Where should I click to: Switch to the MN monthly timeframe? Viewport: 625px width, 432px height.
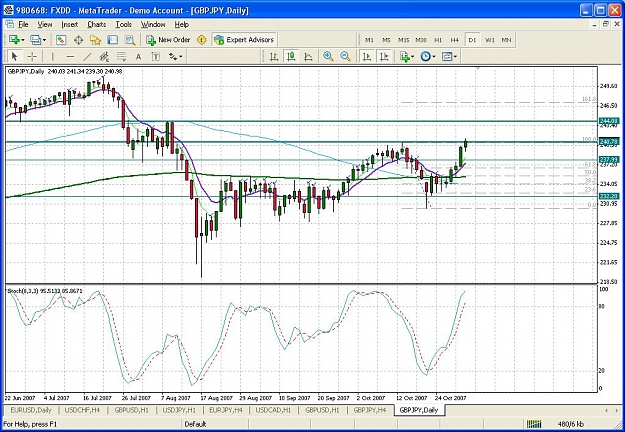tap(506, 40)
